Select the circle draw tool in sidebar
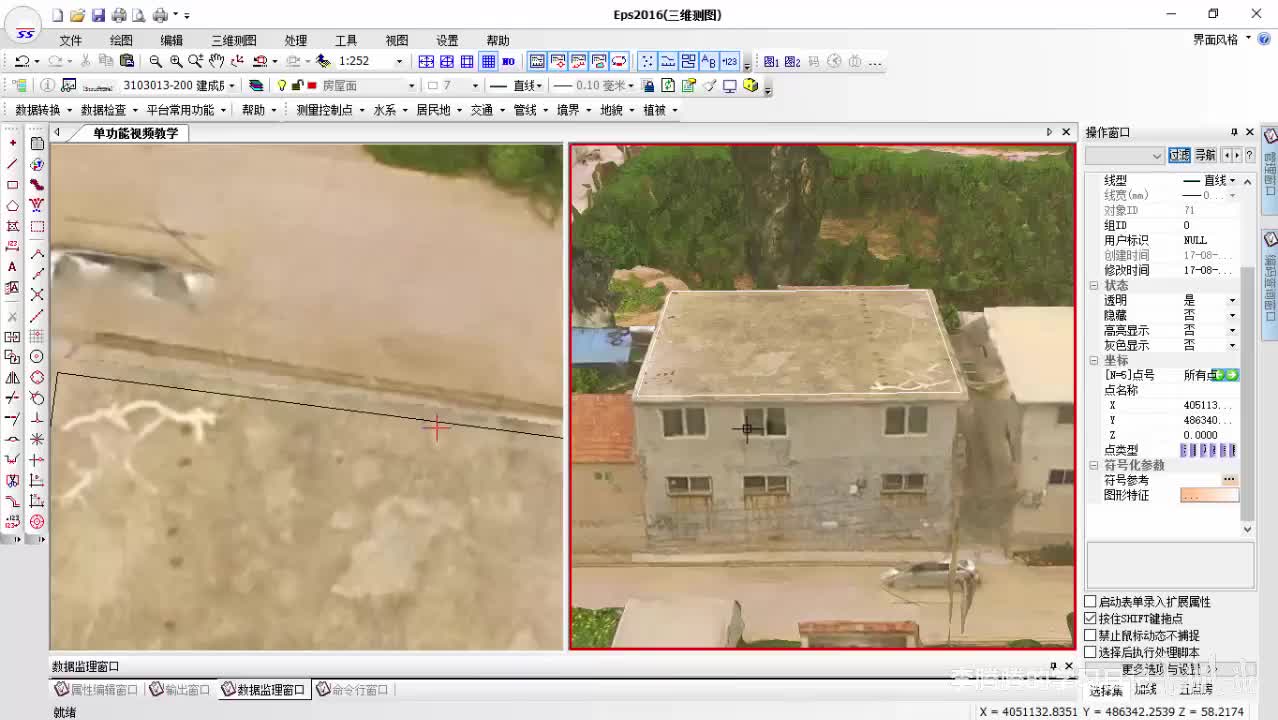 (x=37, y=356)
